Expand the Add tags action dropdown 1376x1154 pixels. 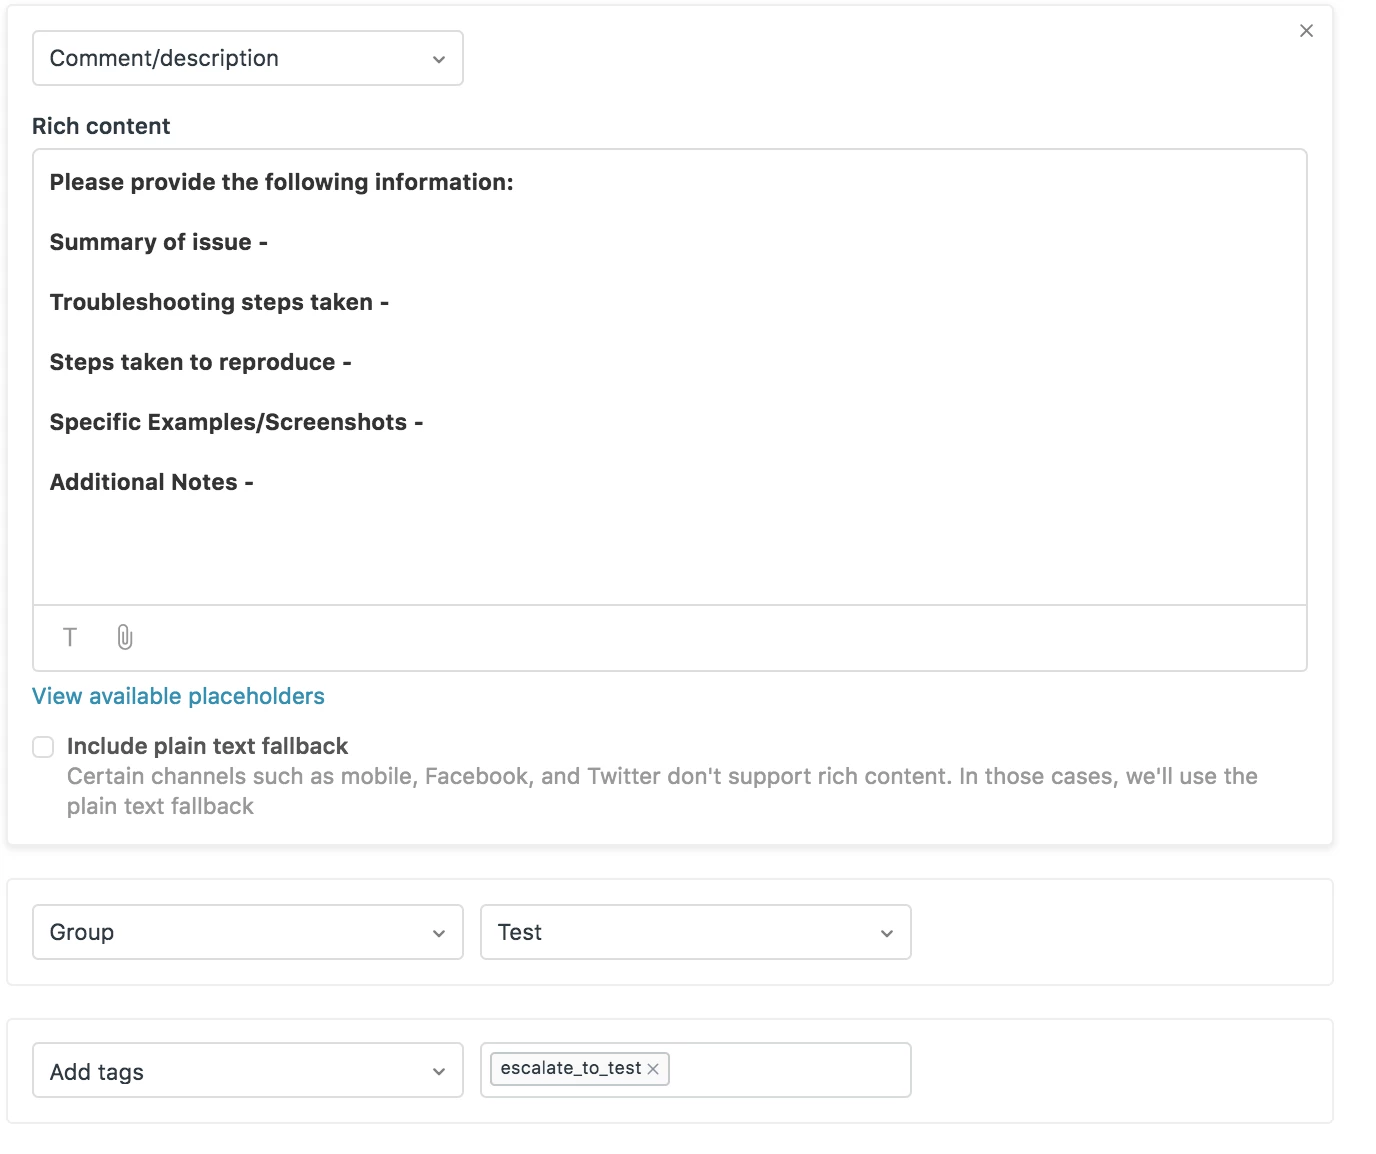pyautogui.click(x=247, y=1071)
